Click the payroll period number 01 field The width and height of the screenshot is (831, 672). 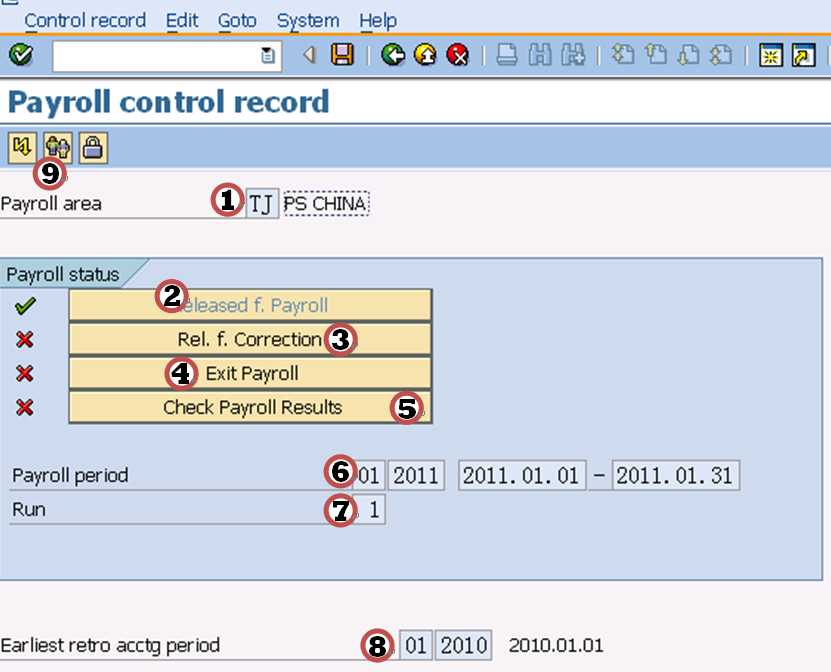368,475
